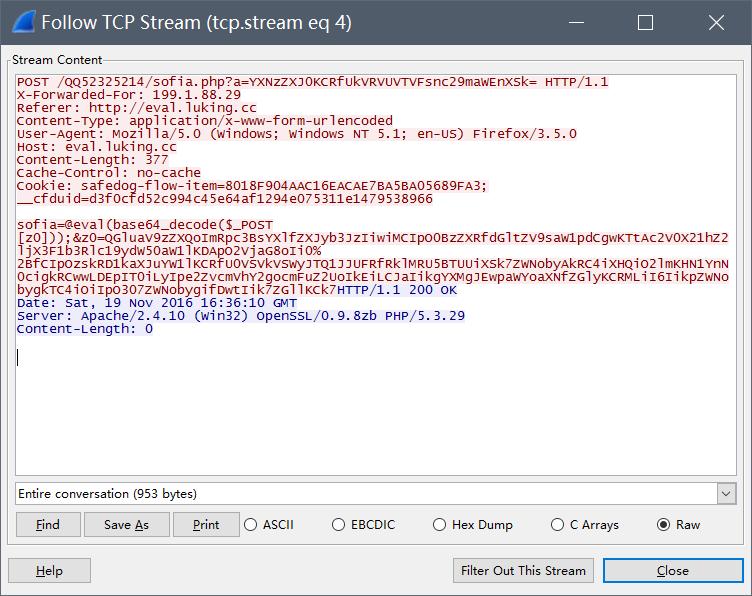Click the POST /QQ52325214/sofia.php request line
This screenshot has width=752, height=596.
click(312, 82)
